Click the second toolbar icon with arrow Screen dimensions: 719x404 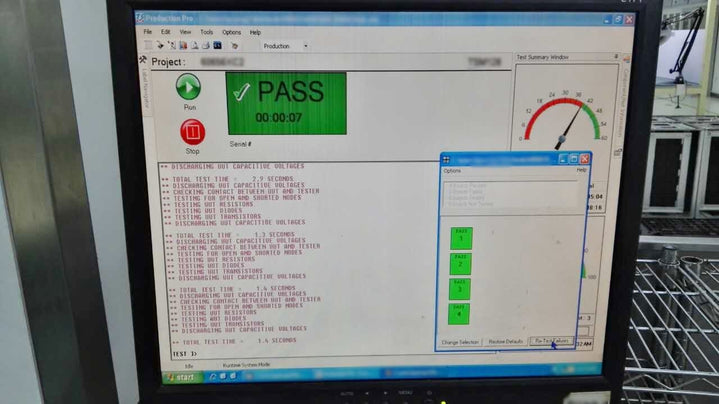tap(160, 45)
